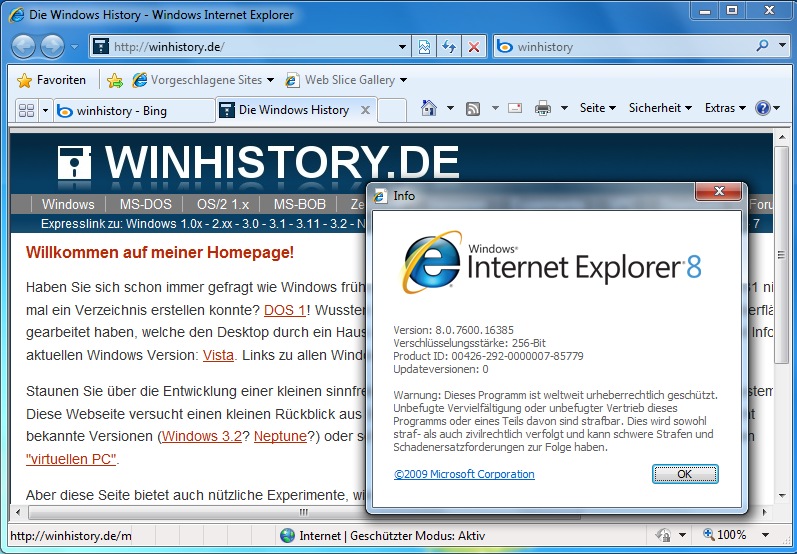Close the Info dialog with red X
797x554 pixels.
coord(719,191)
